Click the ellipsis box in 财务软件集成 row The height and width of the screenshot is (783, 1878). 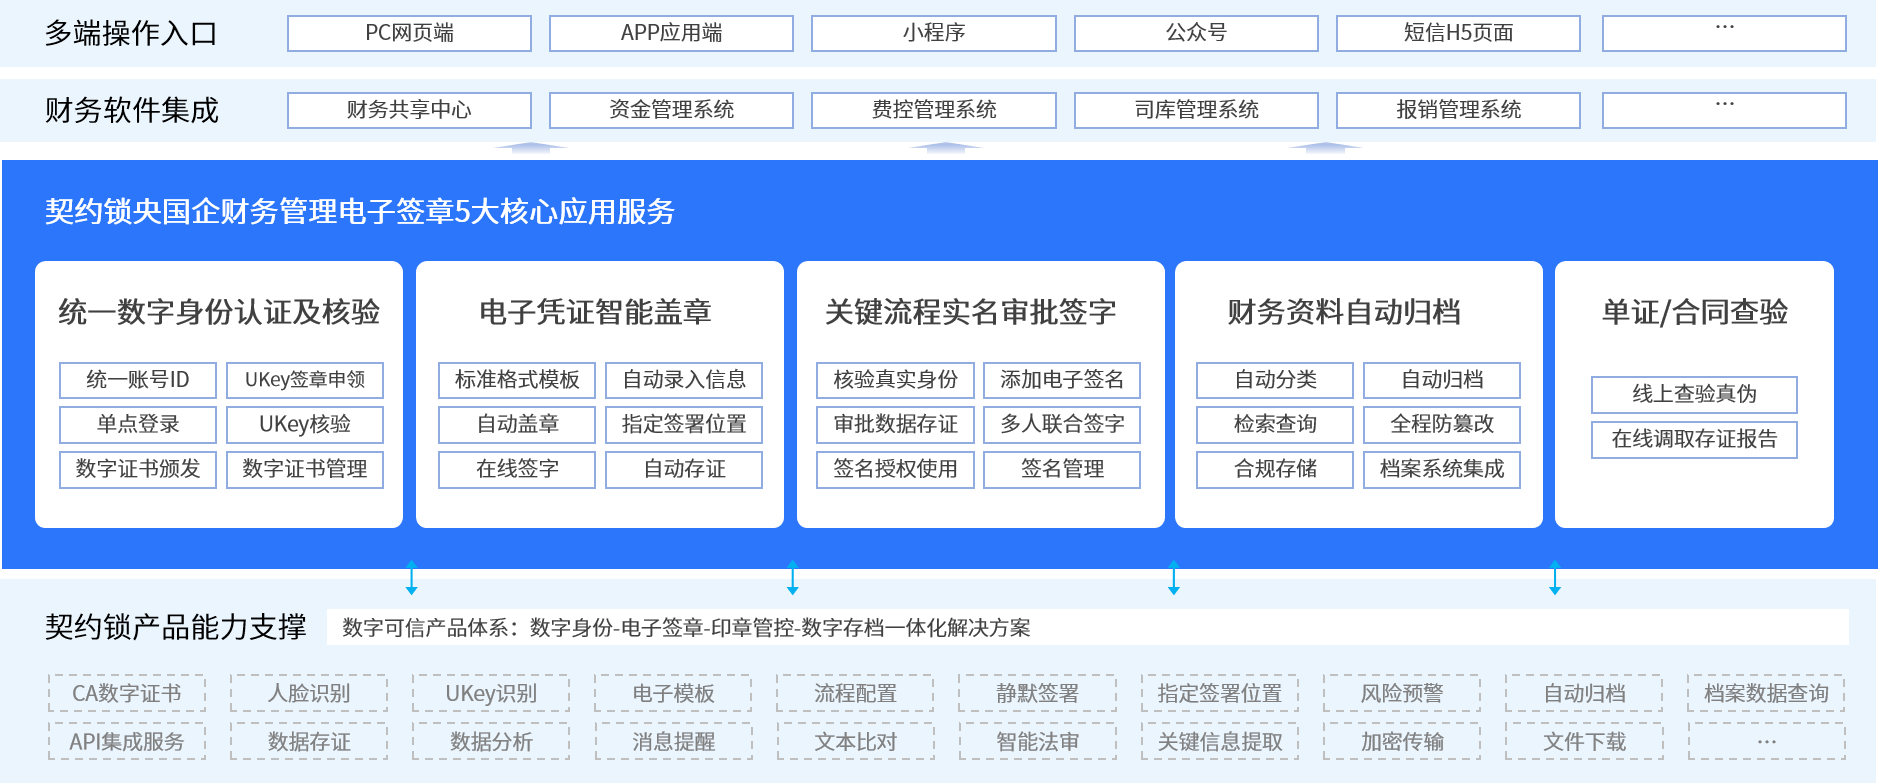(x=1724, y=110)
